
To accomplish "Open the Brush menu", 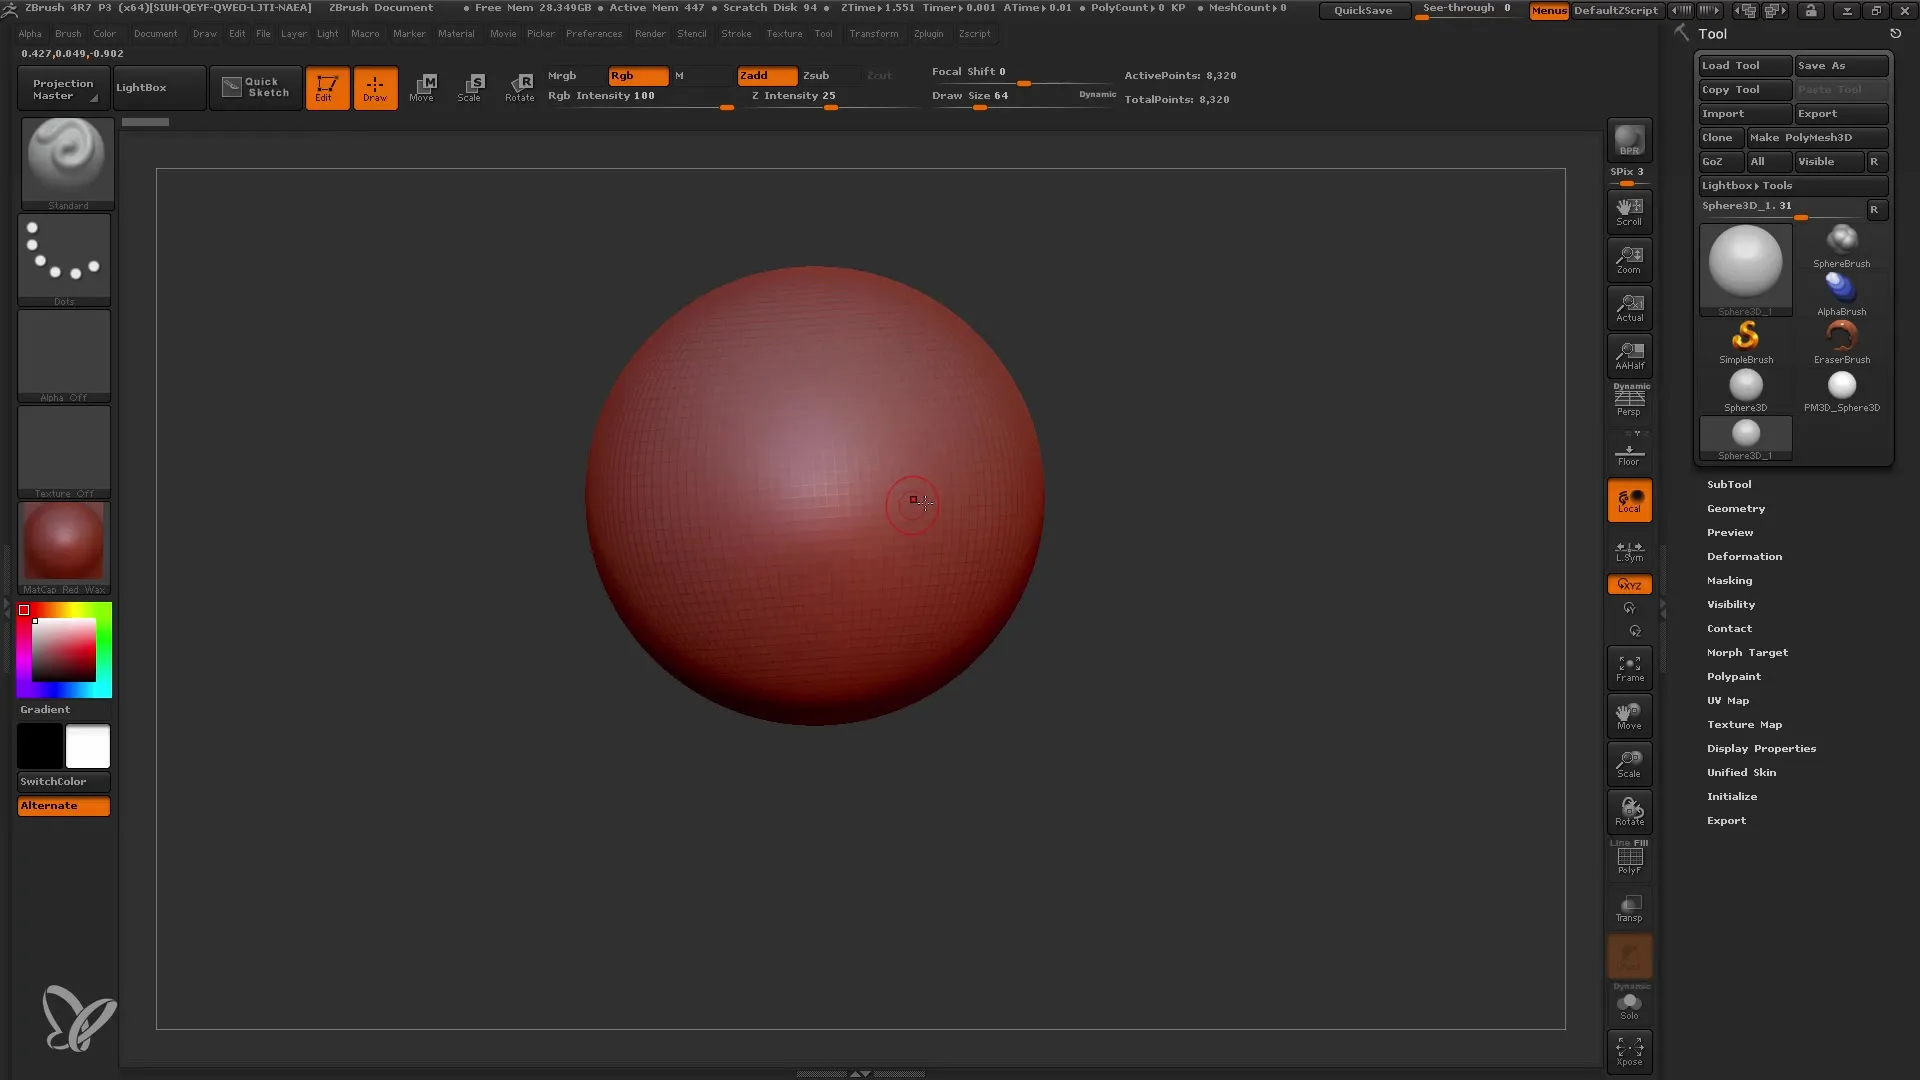I will click(x=68, y=34).
